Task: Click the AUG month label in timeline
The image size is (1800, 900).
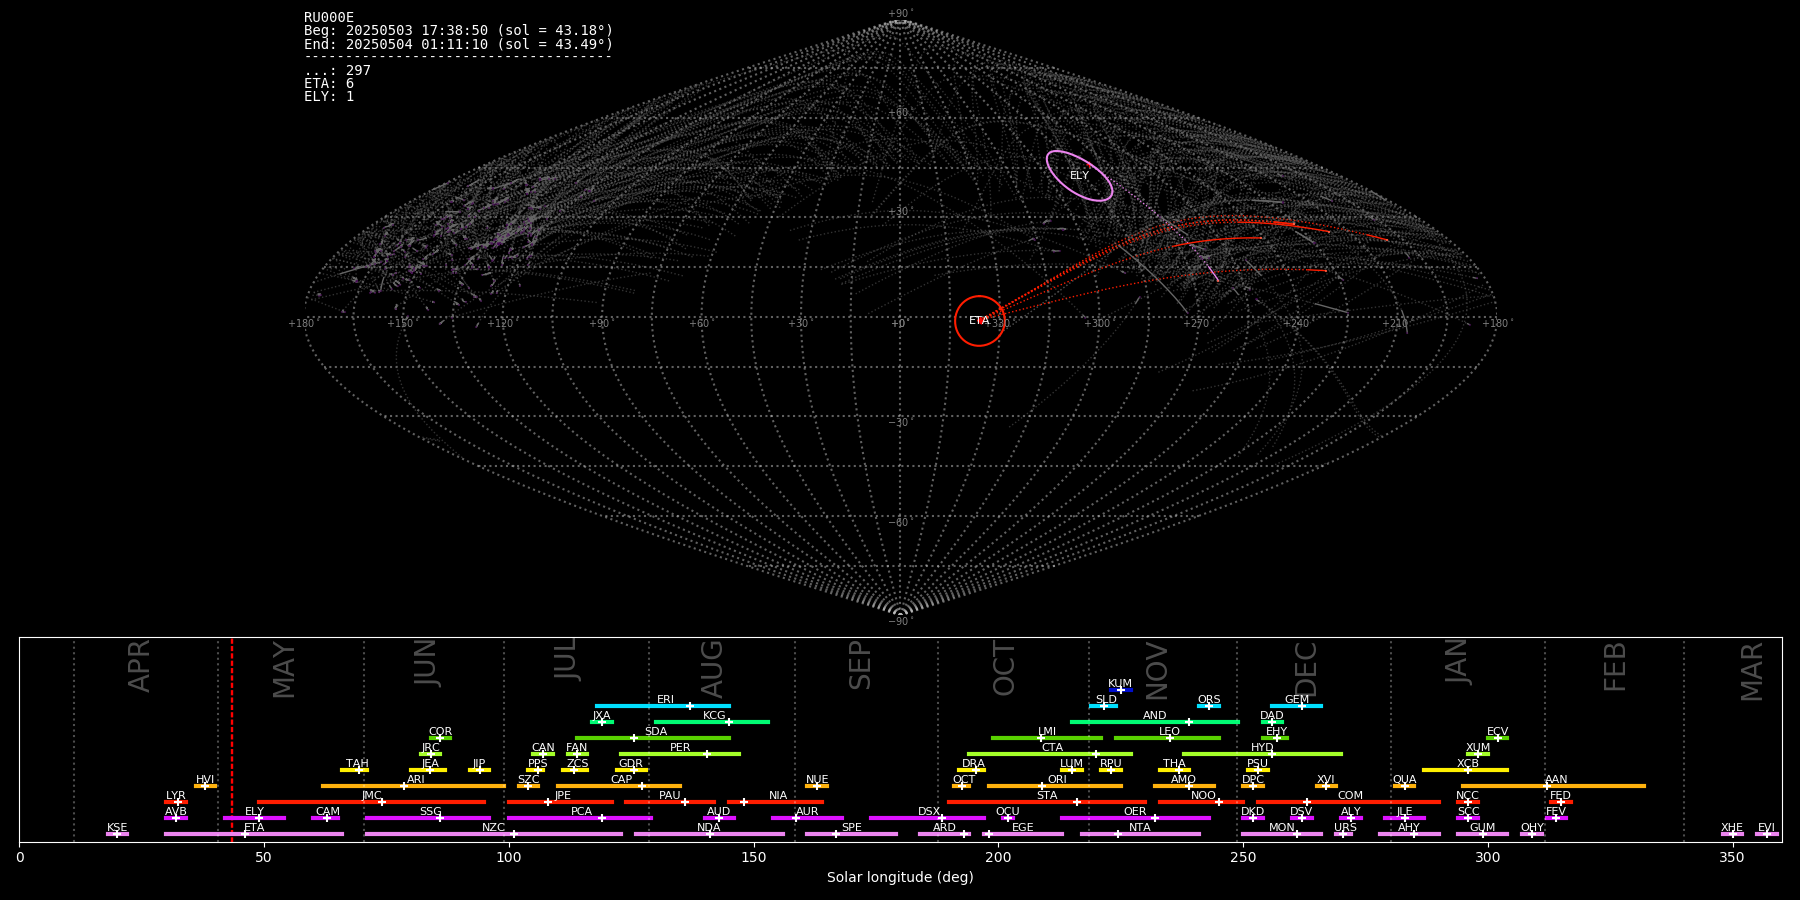Action: point(712,668)
